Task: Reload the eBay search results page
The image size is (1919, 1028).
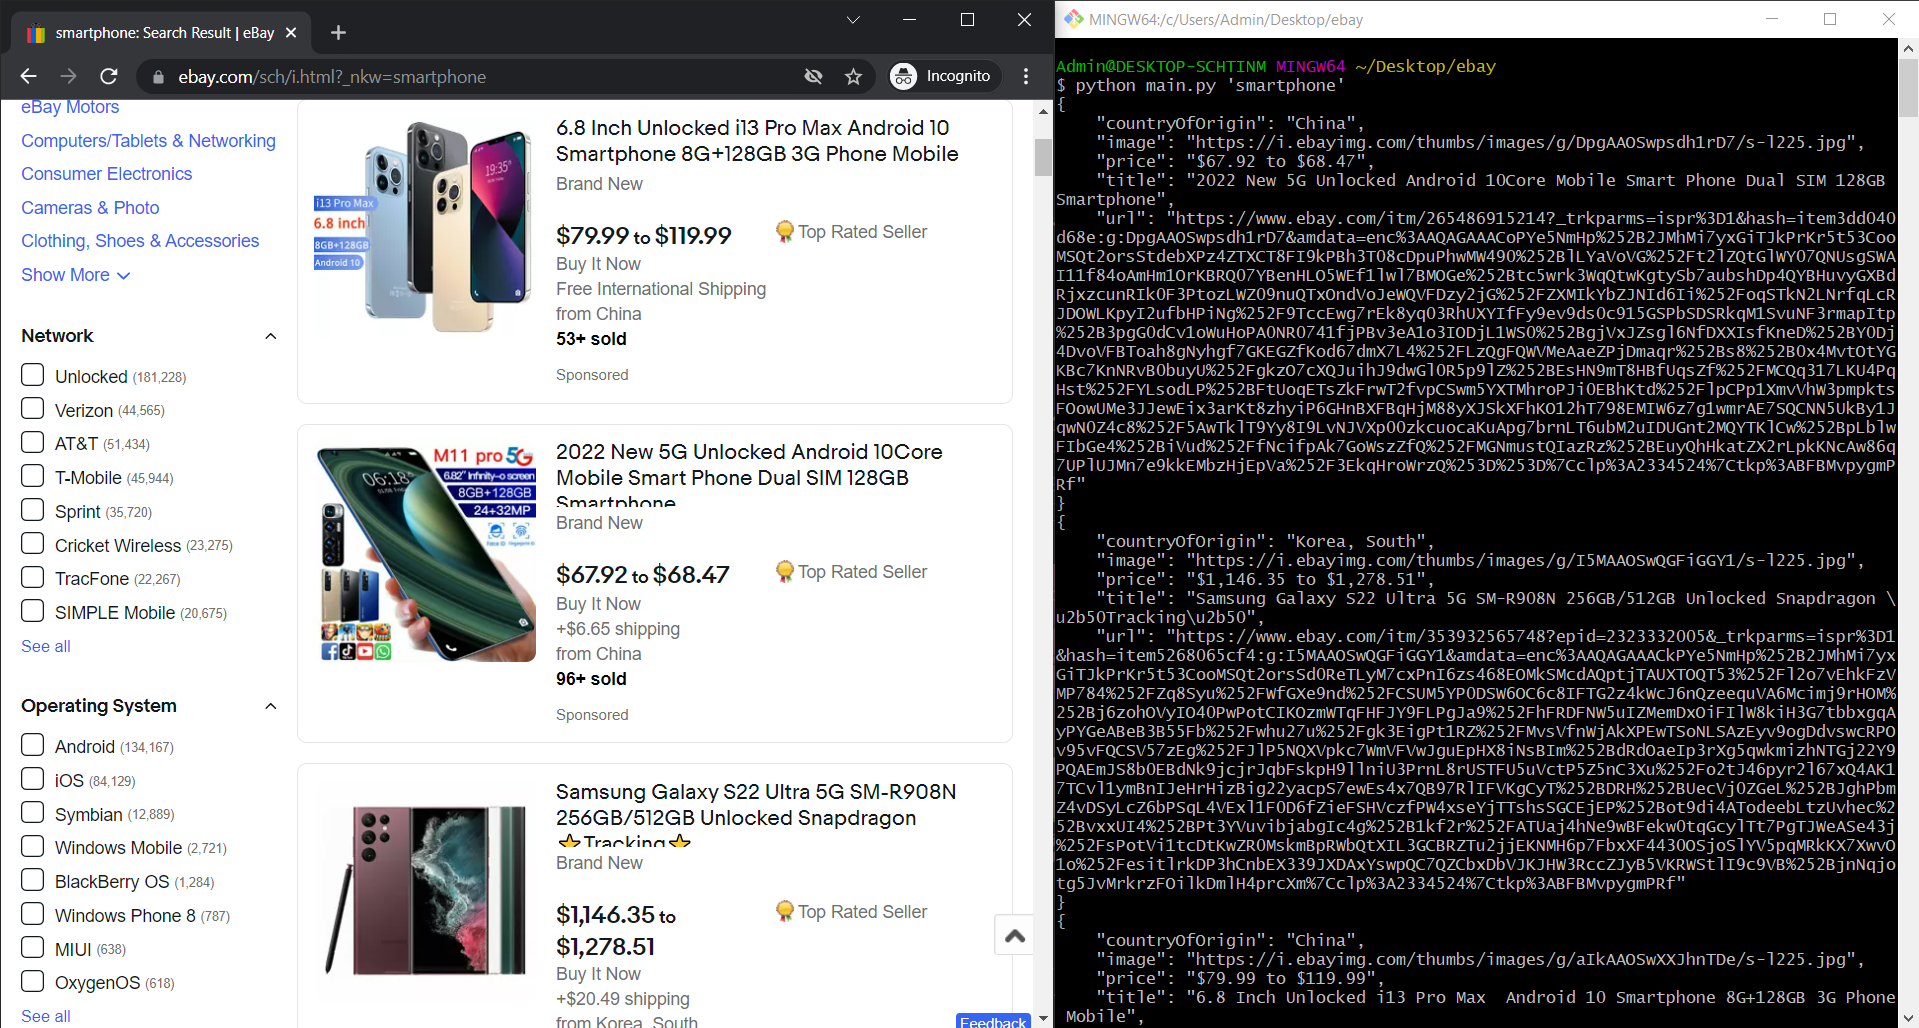Action: point(108,76)
